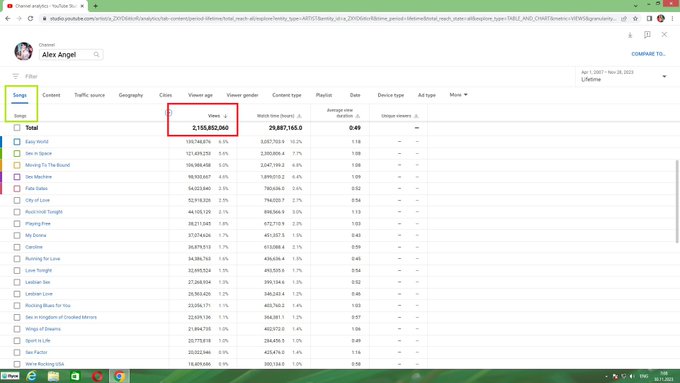Open the Fate Gates song link
Image resolution: width=680 pixels, height=383 pixels.
(36, 189)
